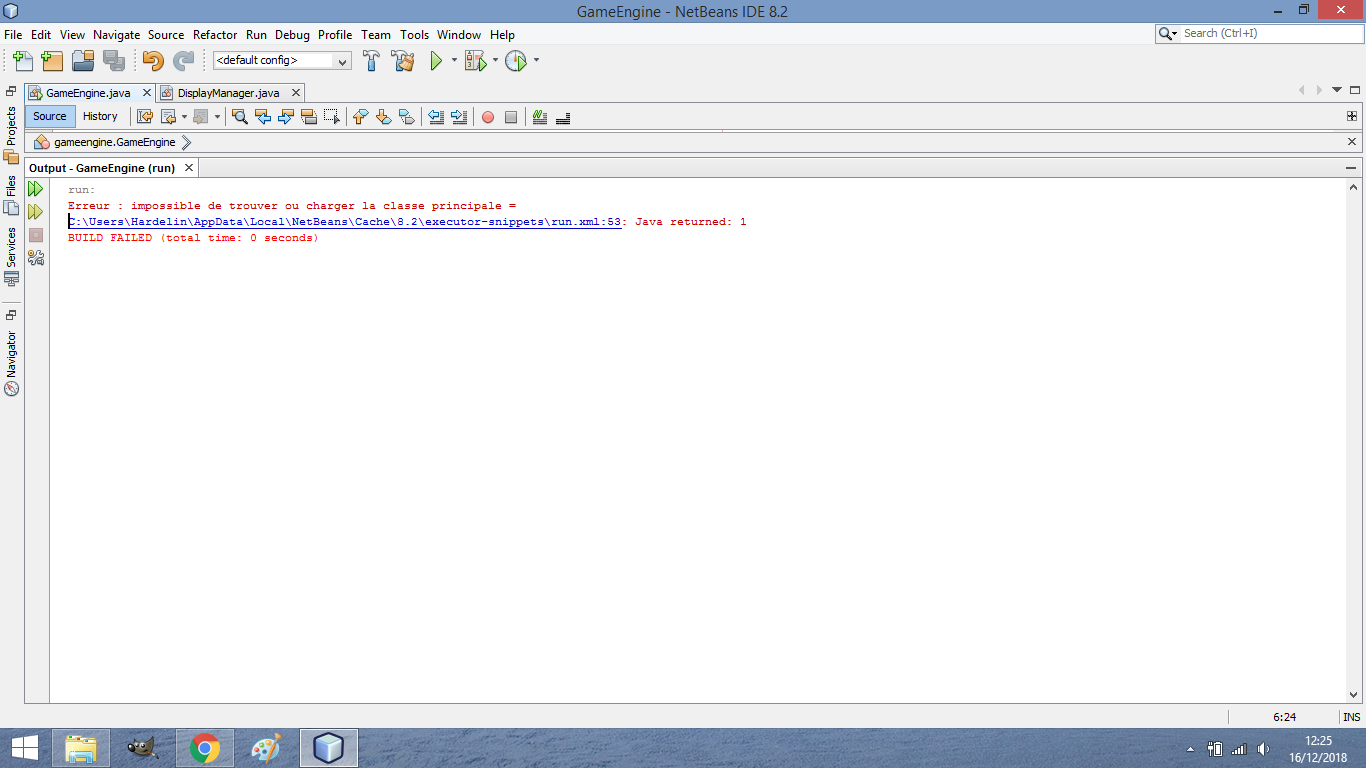This screenshot has width=1366, height=768.
Task: Open the Projects side panel
Action: (x=12, y=134)
